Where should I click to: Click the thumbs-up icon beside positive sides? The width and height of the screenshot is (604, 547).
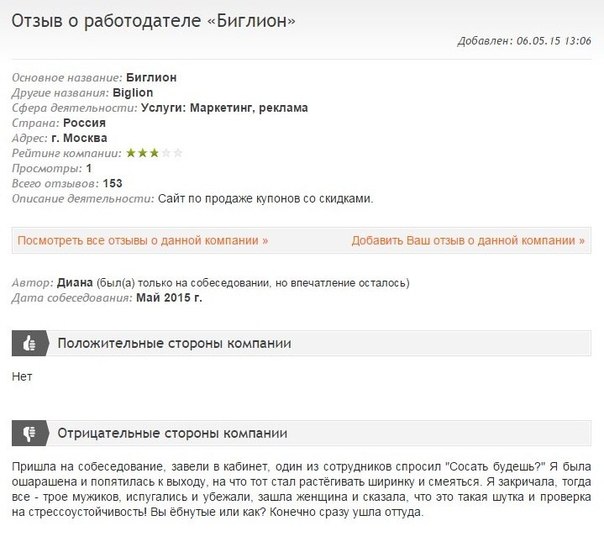coord(28,343)
